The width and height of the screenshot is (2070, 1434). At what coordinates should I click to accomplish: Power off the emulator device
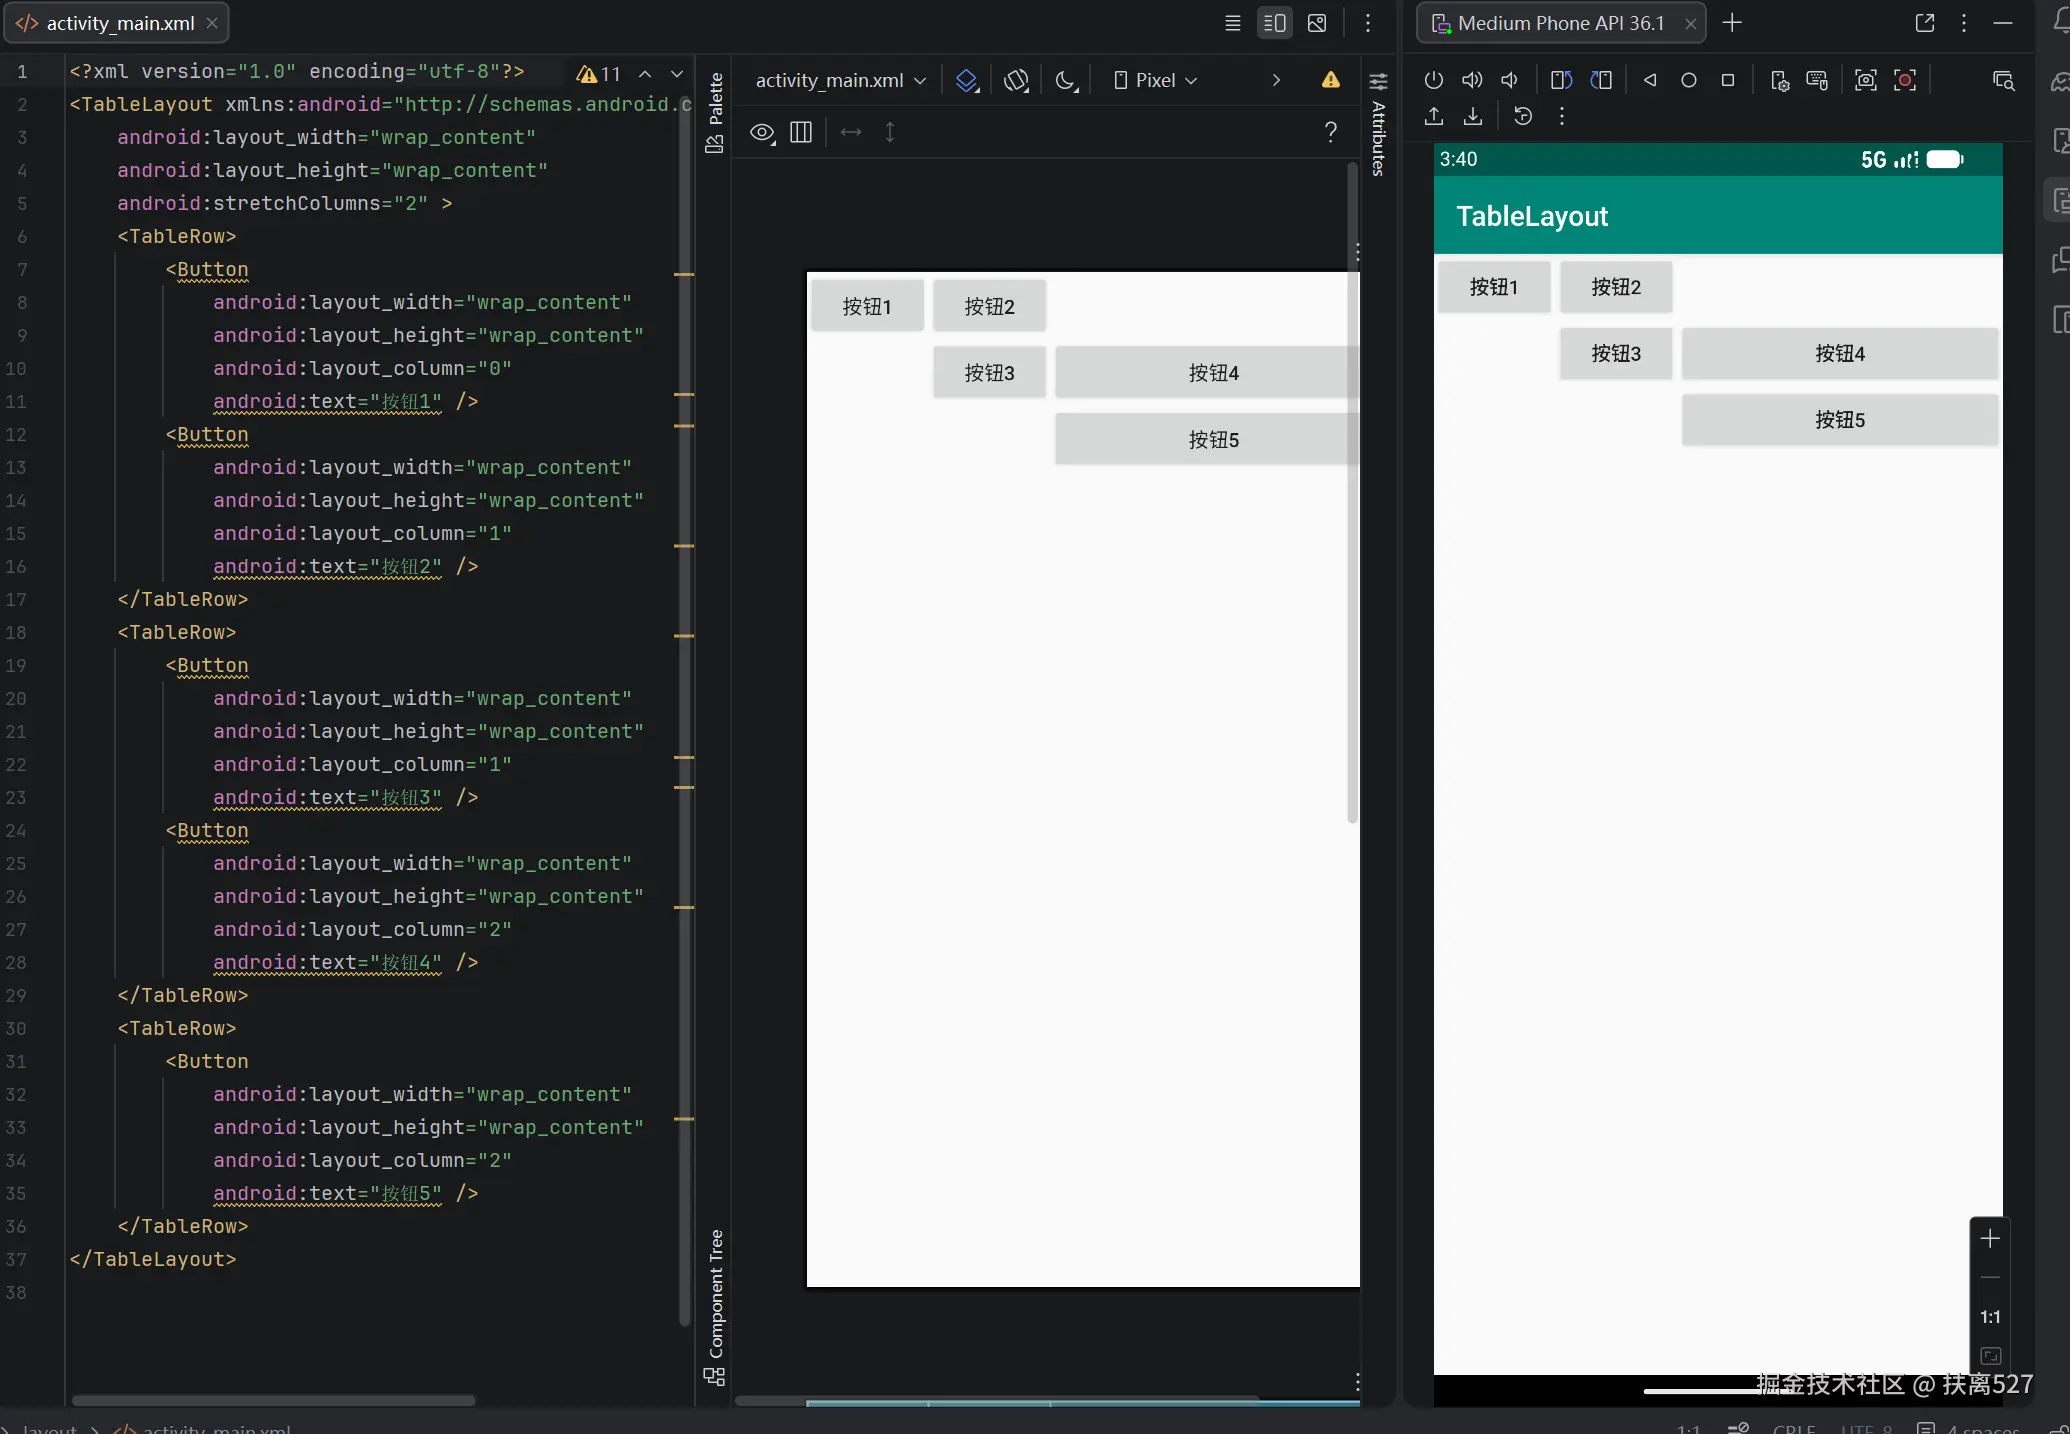click(1433, 80)
